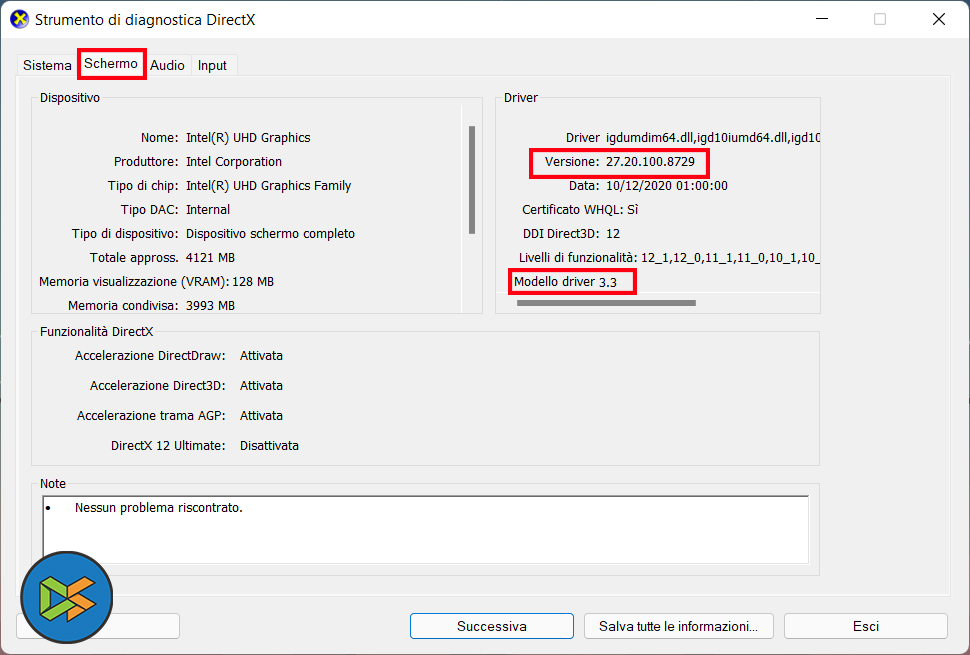Click the blue circular logo overlay

click(x=67, y=597)
